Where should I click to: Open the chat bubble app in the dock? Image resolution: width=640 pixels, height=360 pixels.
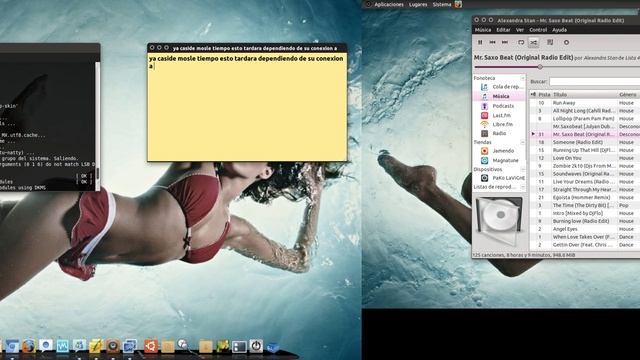(x=46, y=346)
